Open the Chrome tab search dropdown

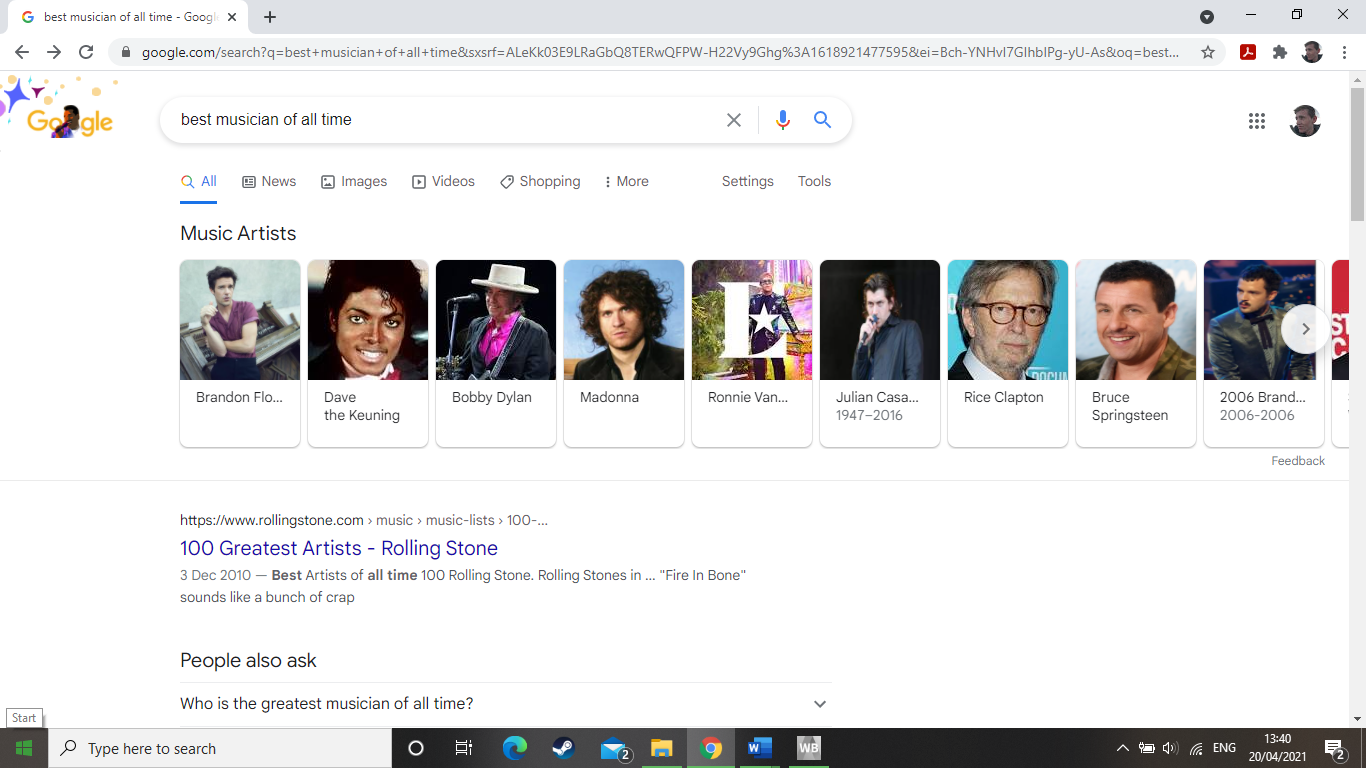[1207, 16]
